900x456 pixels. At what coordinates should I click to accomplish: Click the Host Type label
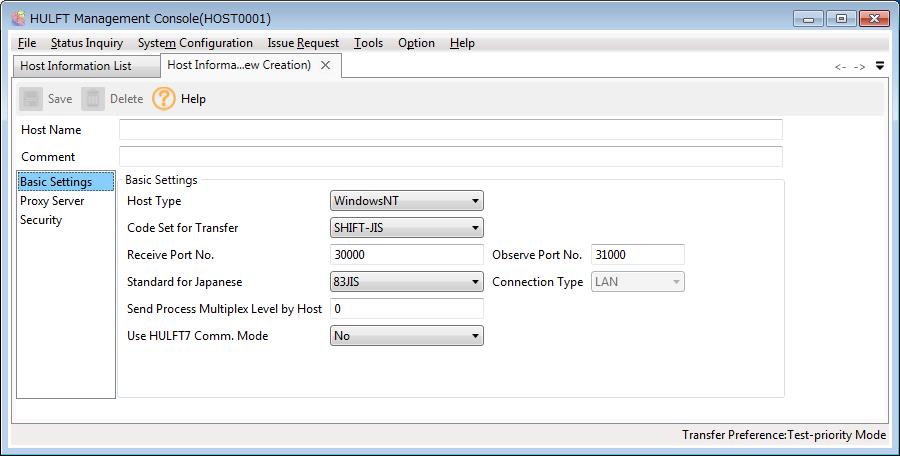pyautogui.click(x=154, y=201)
